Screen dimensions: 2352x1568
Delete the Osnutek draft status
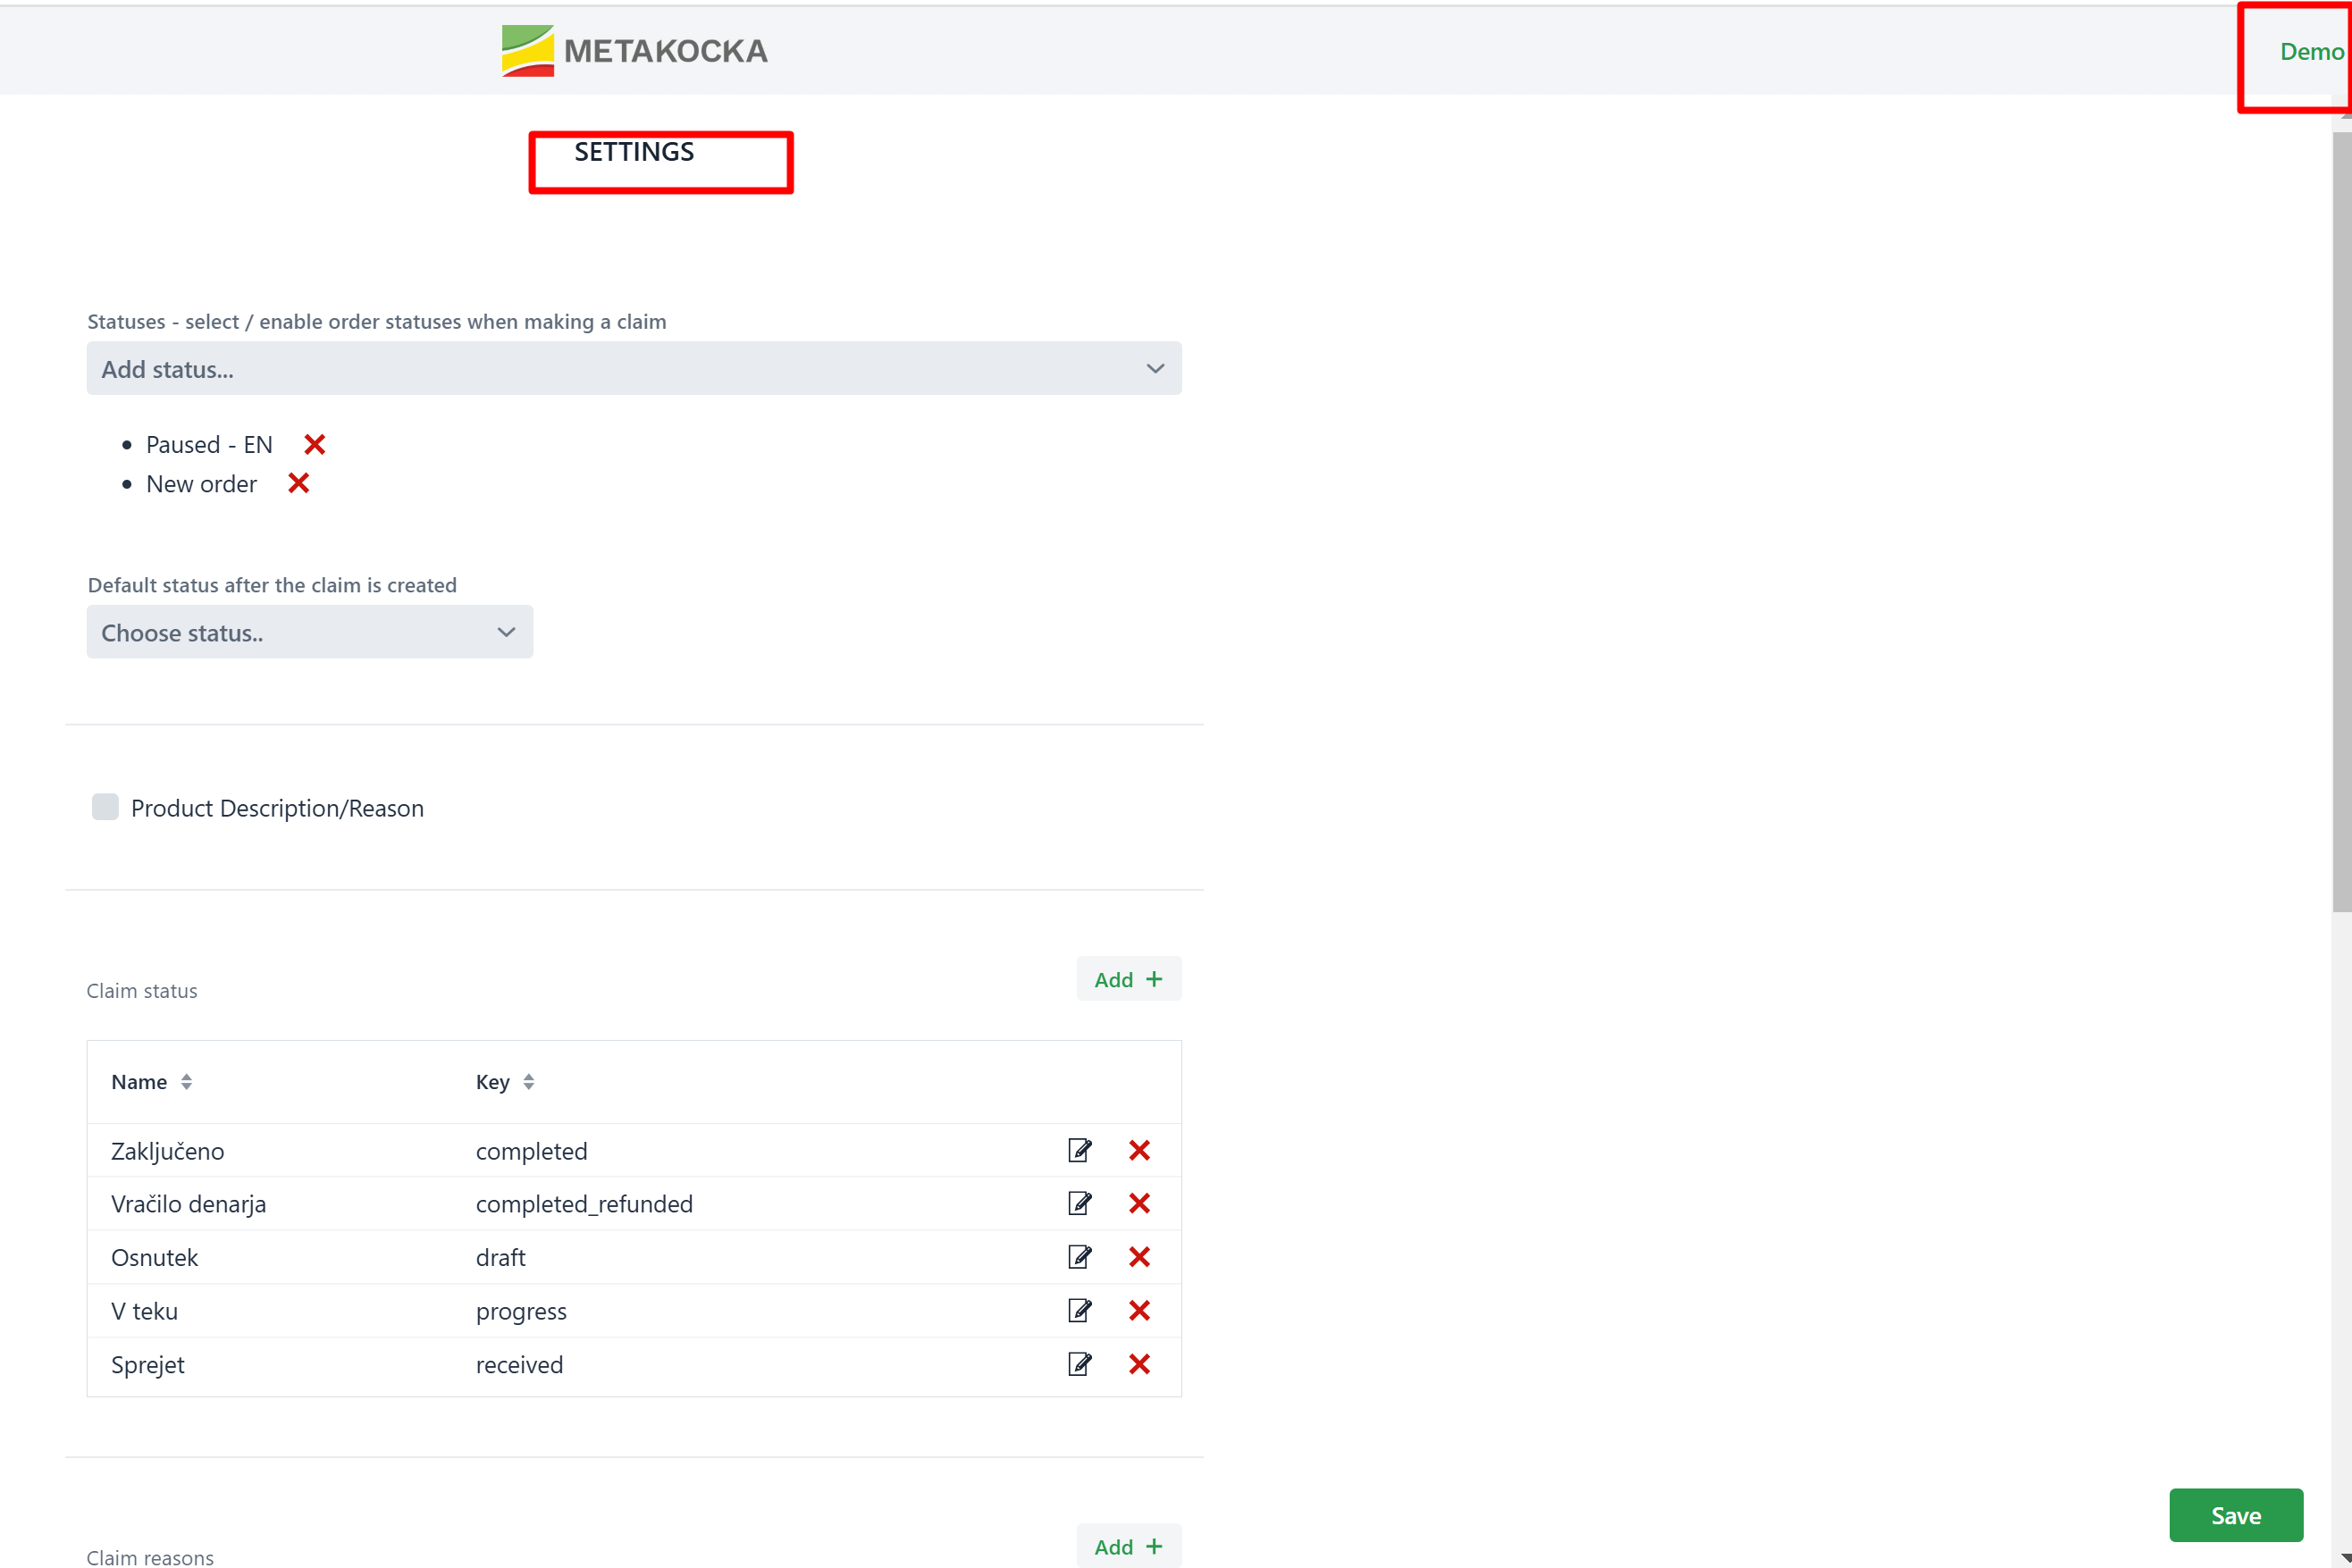1139,1257
